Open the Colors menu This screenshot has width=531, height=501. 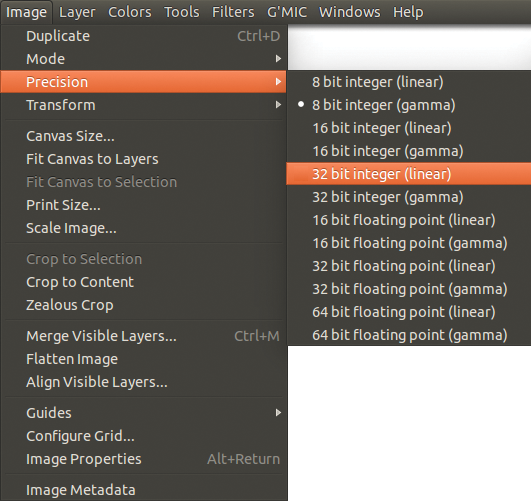click(130, 12)
